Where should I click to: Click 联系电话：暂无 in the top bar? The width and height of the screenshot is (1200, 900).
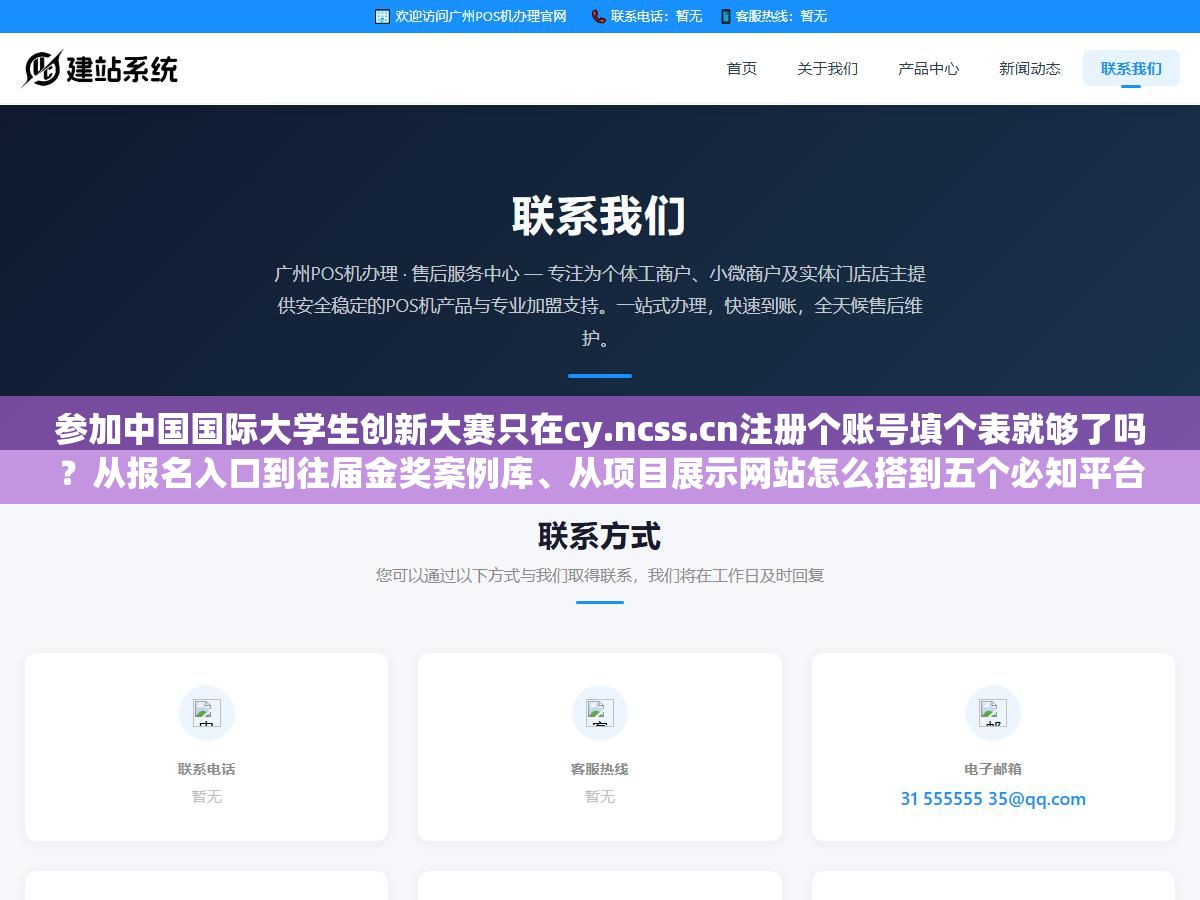[656, 16]
